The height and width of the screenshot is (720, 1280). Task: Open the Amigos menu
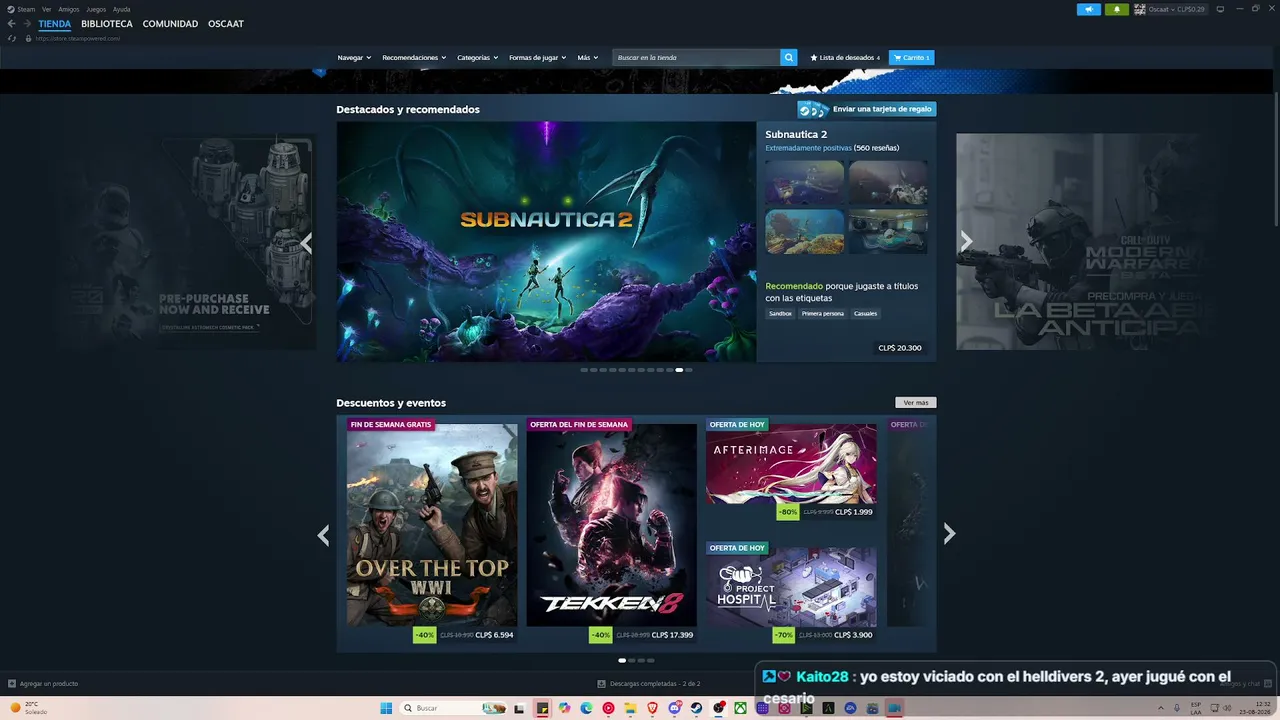click(69, 9)
